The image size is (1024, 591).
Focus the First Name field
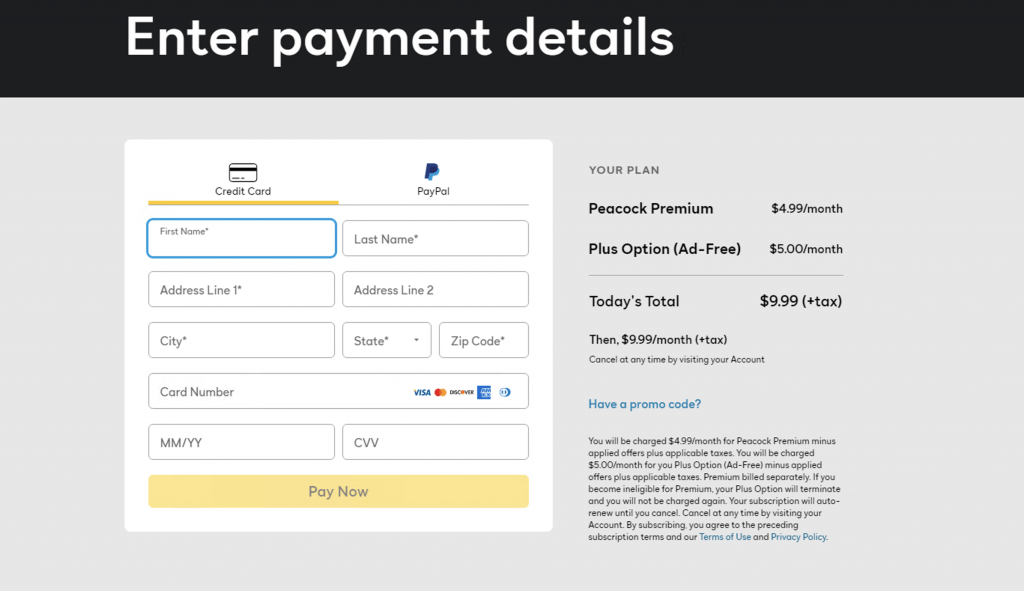click(x=241, y=239)
